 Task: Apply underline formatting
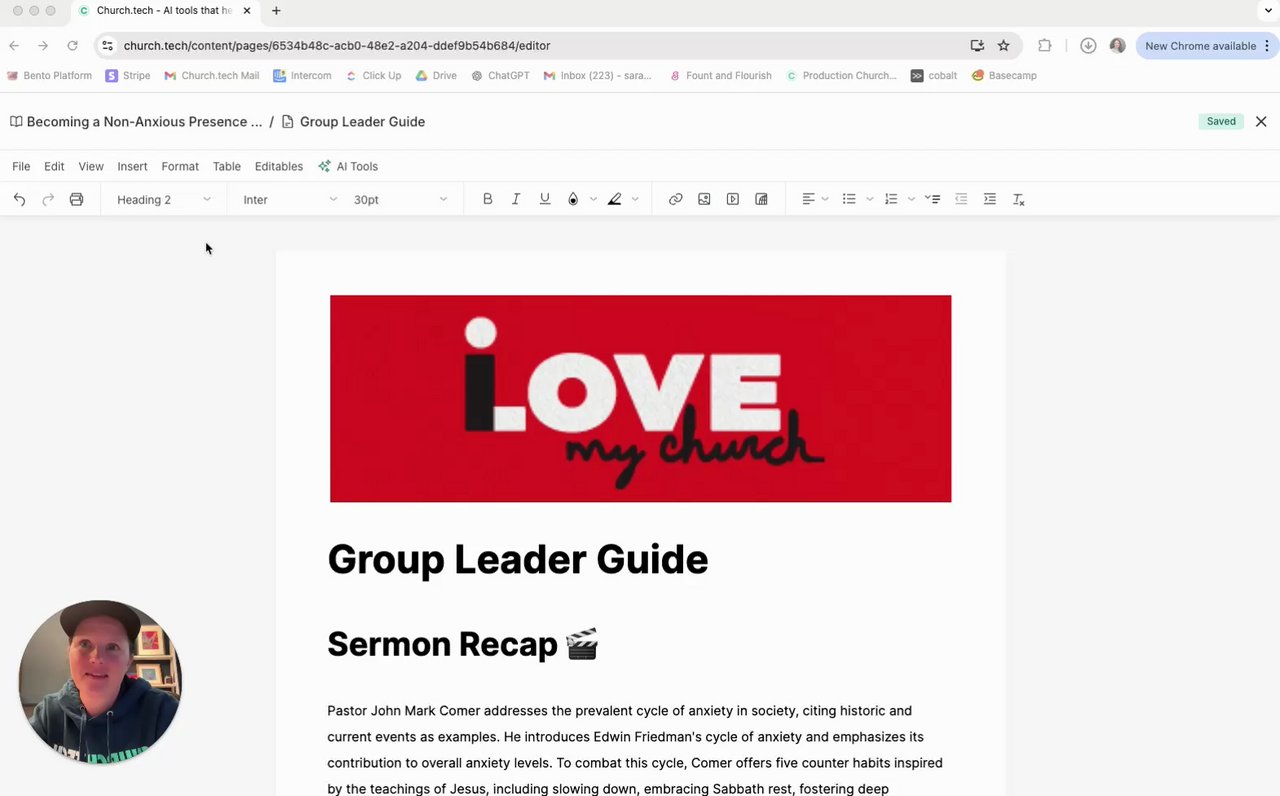545,199
